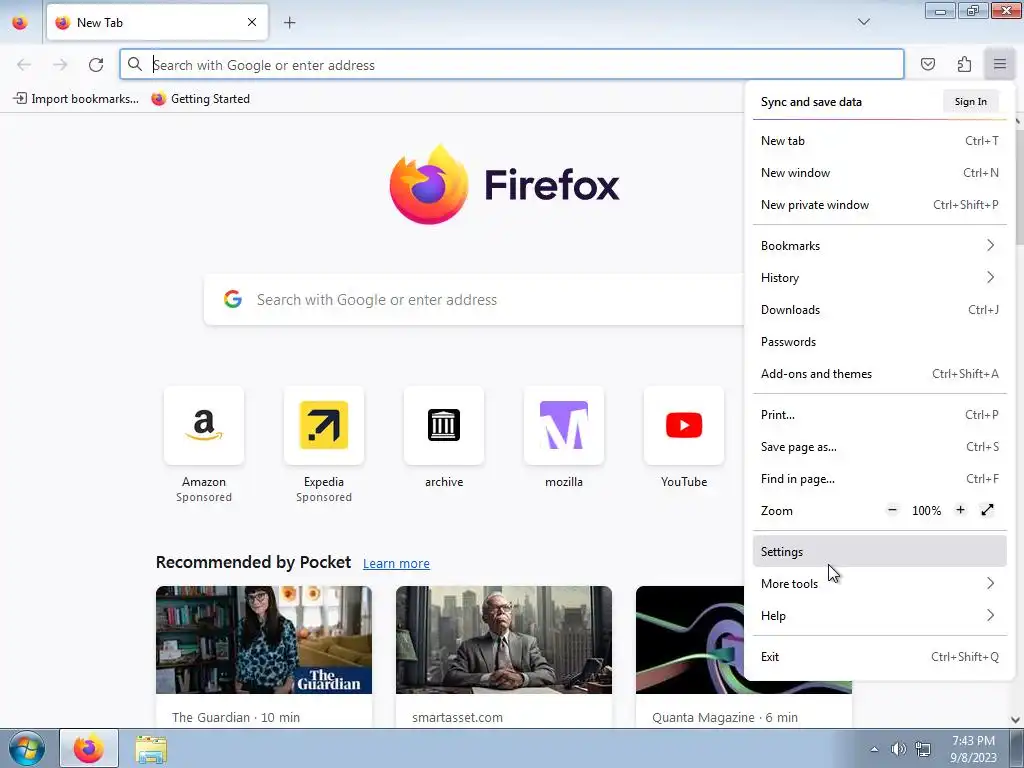Screen dimensions: 1024x768
Task: Open the Firefox application menu hamburger icon
Action: tap(999, 64)
